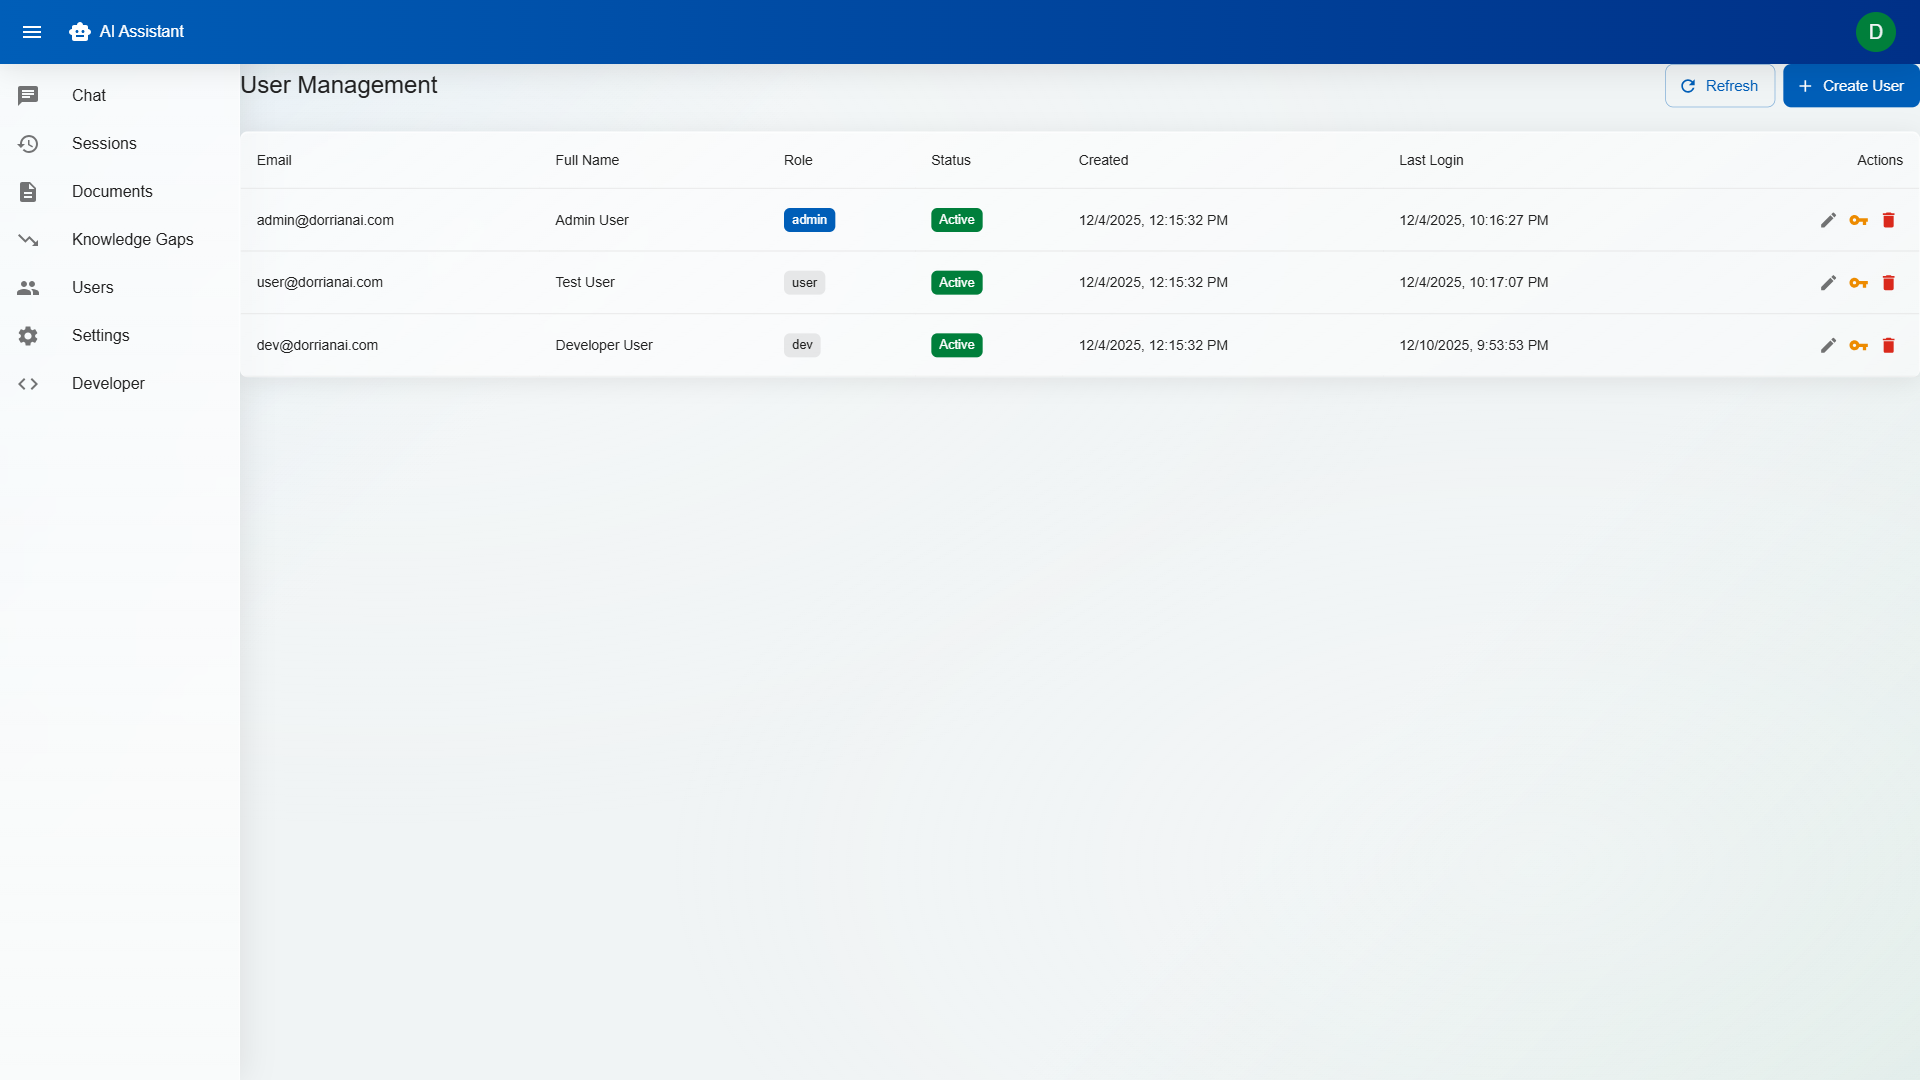Click the AI Assistant robot logo
Viewport: 1920px width, 1080px height.
[x=79, y=31]
